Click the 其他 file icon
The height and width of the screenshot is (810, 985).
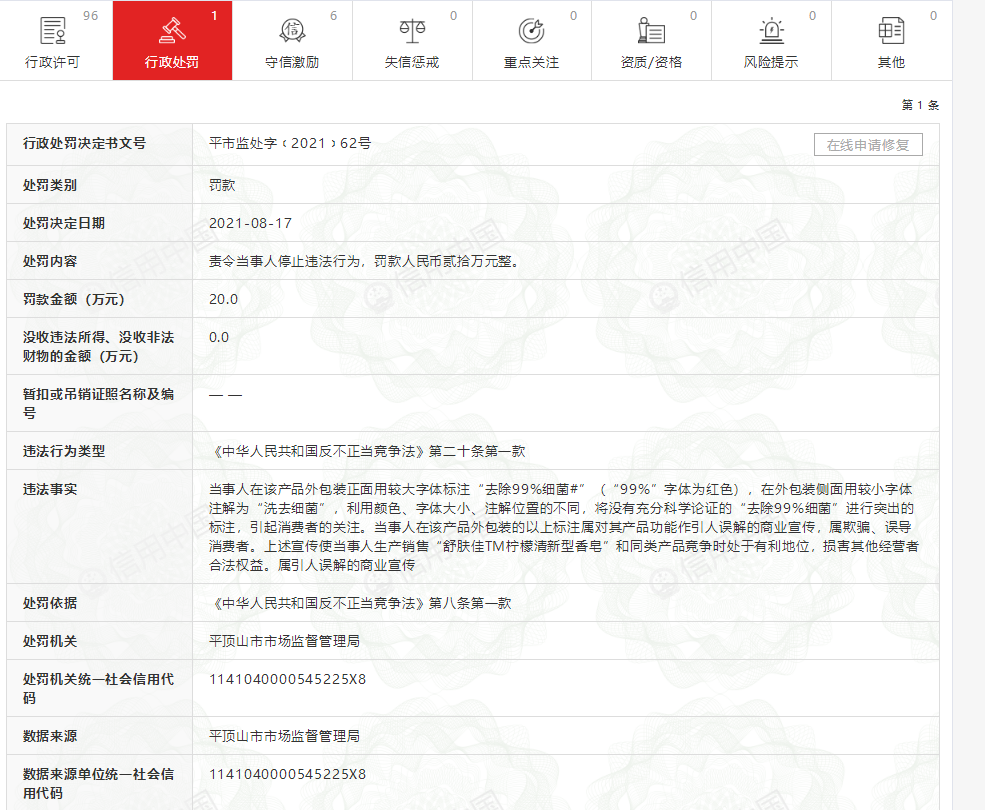(891, 31)
